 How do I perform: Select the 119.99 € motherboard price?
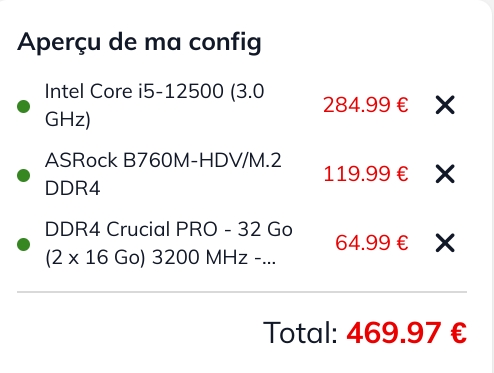tap(366, 174)
